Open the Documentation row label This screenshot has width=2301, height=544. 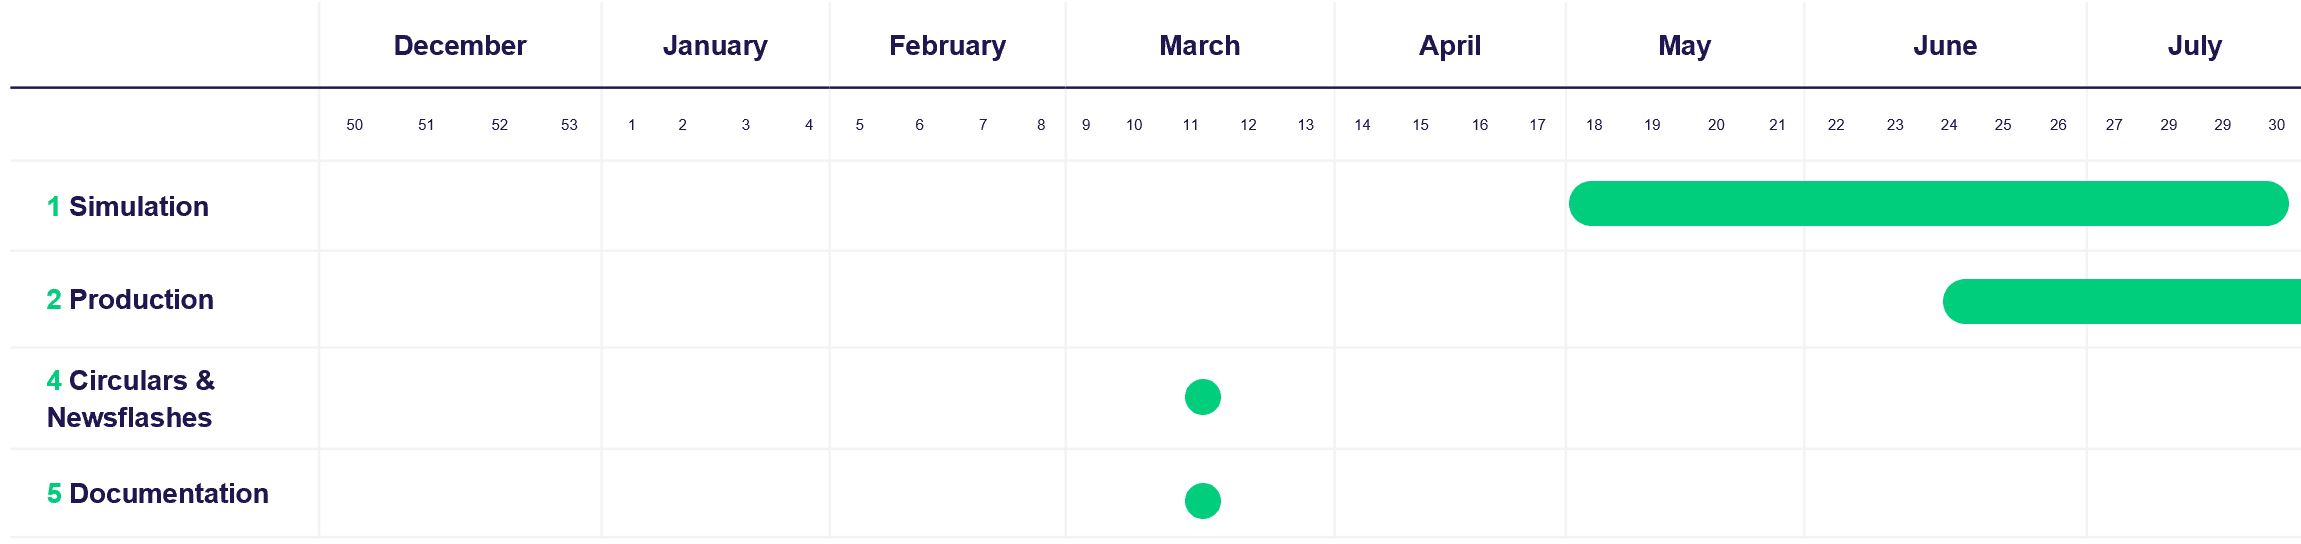tap(158, 494)
